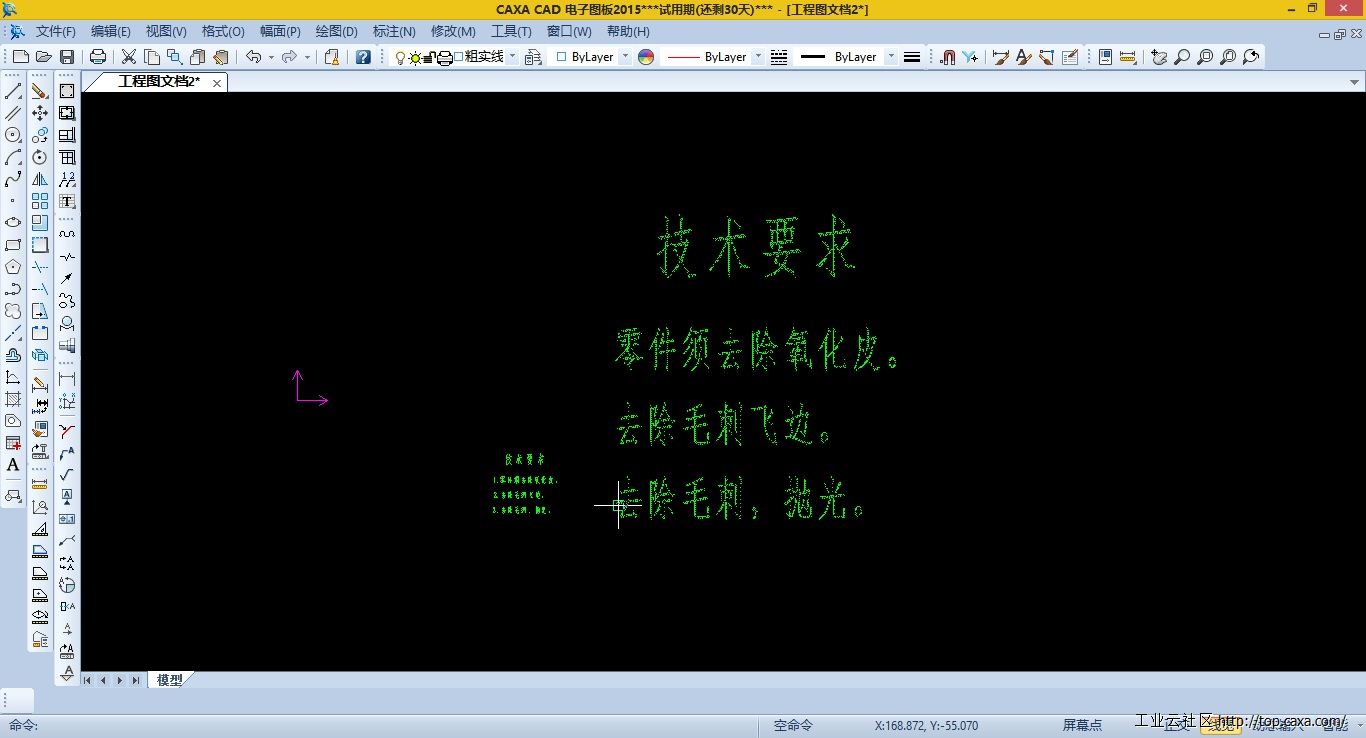1366x738 pixels.
Task: Open the Text style brush icon
Action: [x=1023, y=57]
